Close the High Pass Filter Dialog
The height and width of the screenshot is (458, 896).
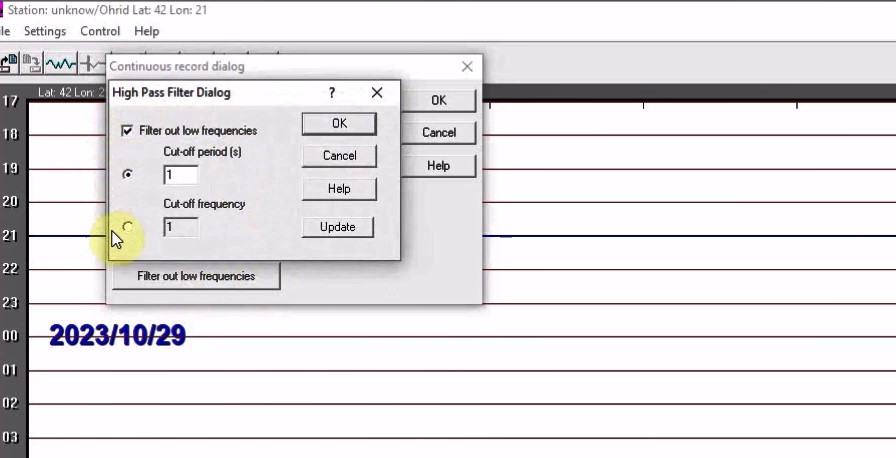click(377, 93)
